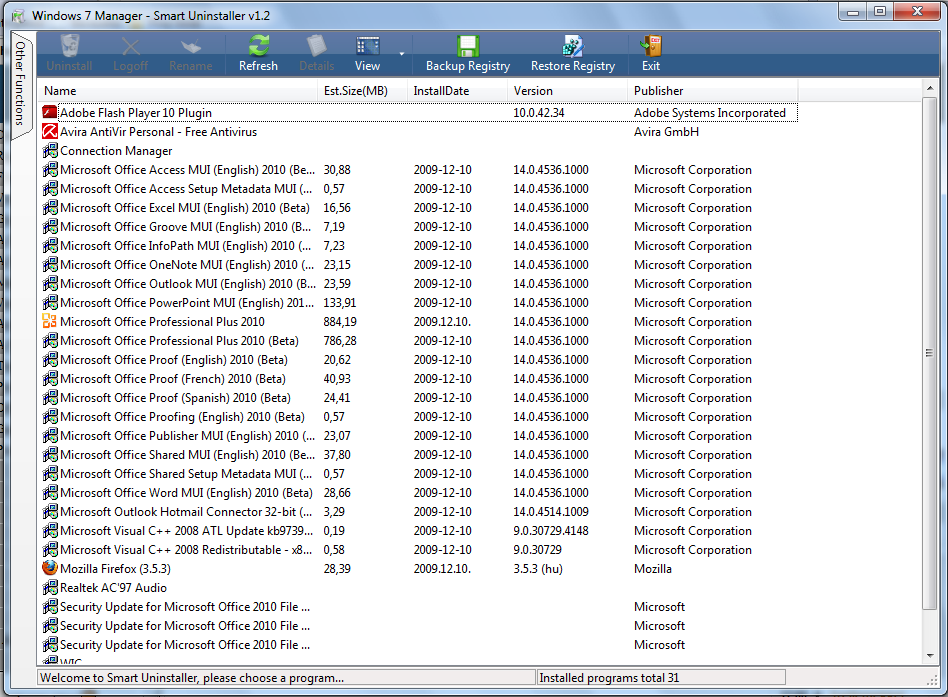The image size is (948, 697).
Task: Click the greyed Rename toolbar icon
Action: pyautogui.click(x=191, y=46)
